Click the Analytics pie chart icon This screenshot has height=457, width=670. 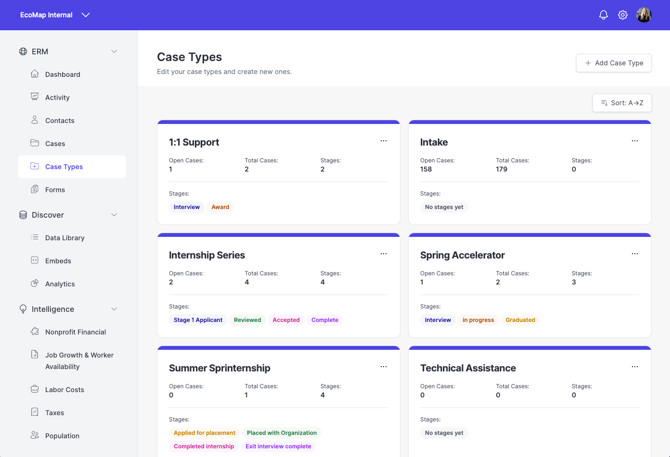point(35,283)
